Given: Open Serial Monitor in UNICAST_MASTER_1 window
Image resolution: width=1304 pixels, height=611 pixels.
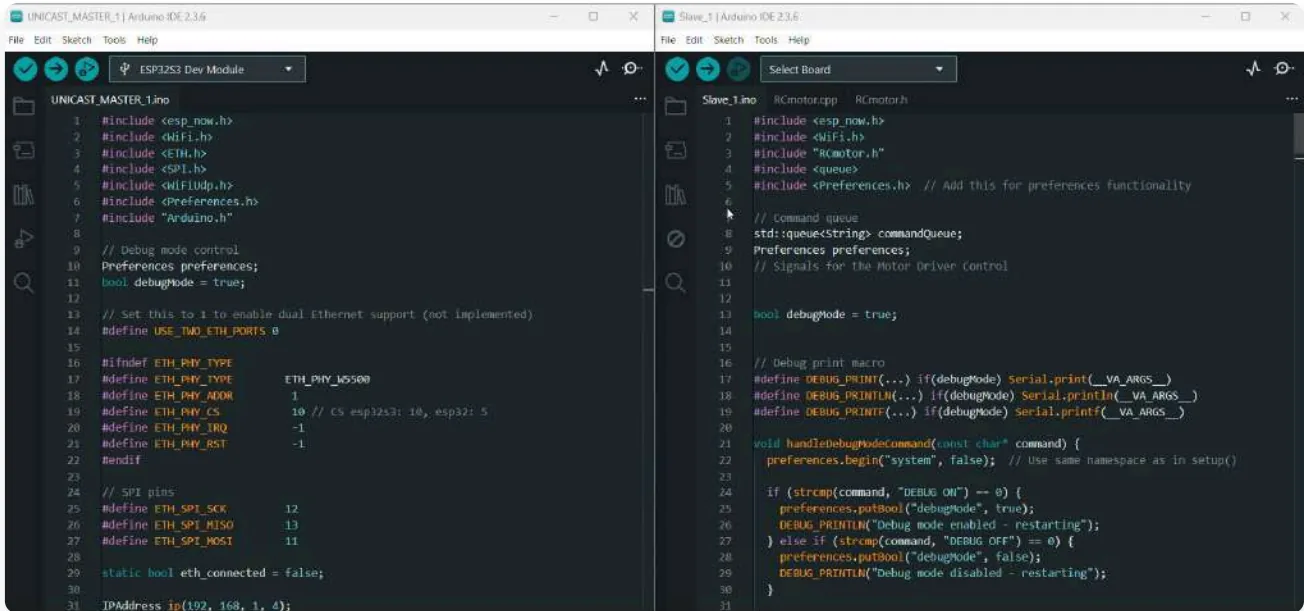Looking at the screenshot, I should (632, 69).
